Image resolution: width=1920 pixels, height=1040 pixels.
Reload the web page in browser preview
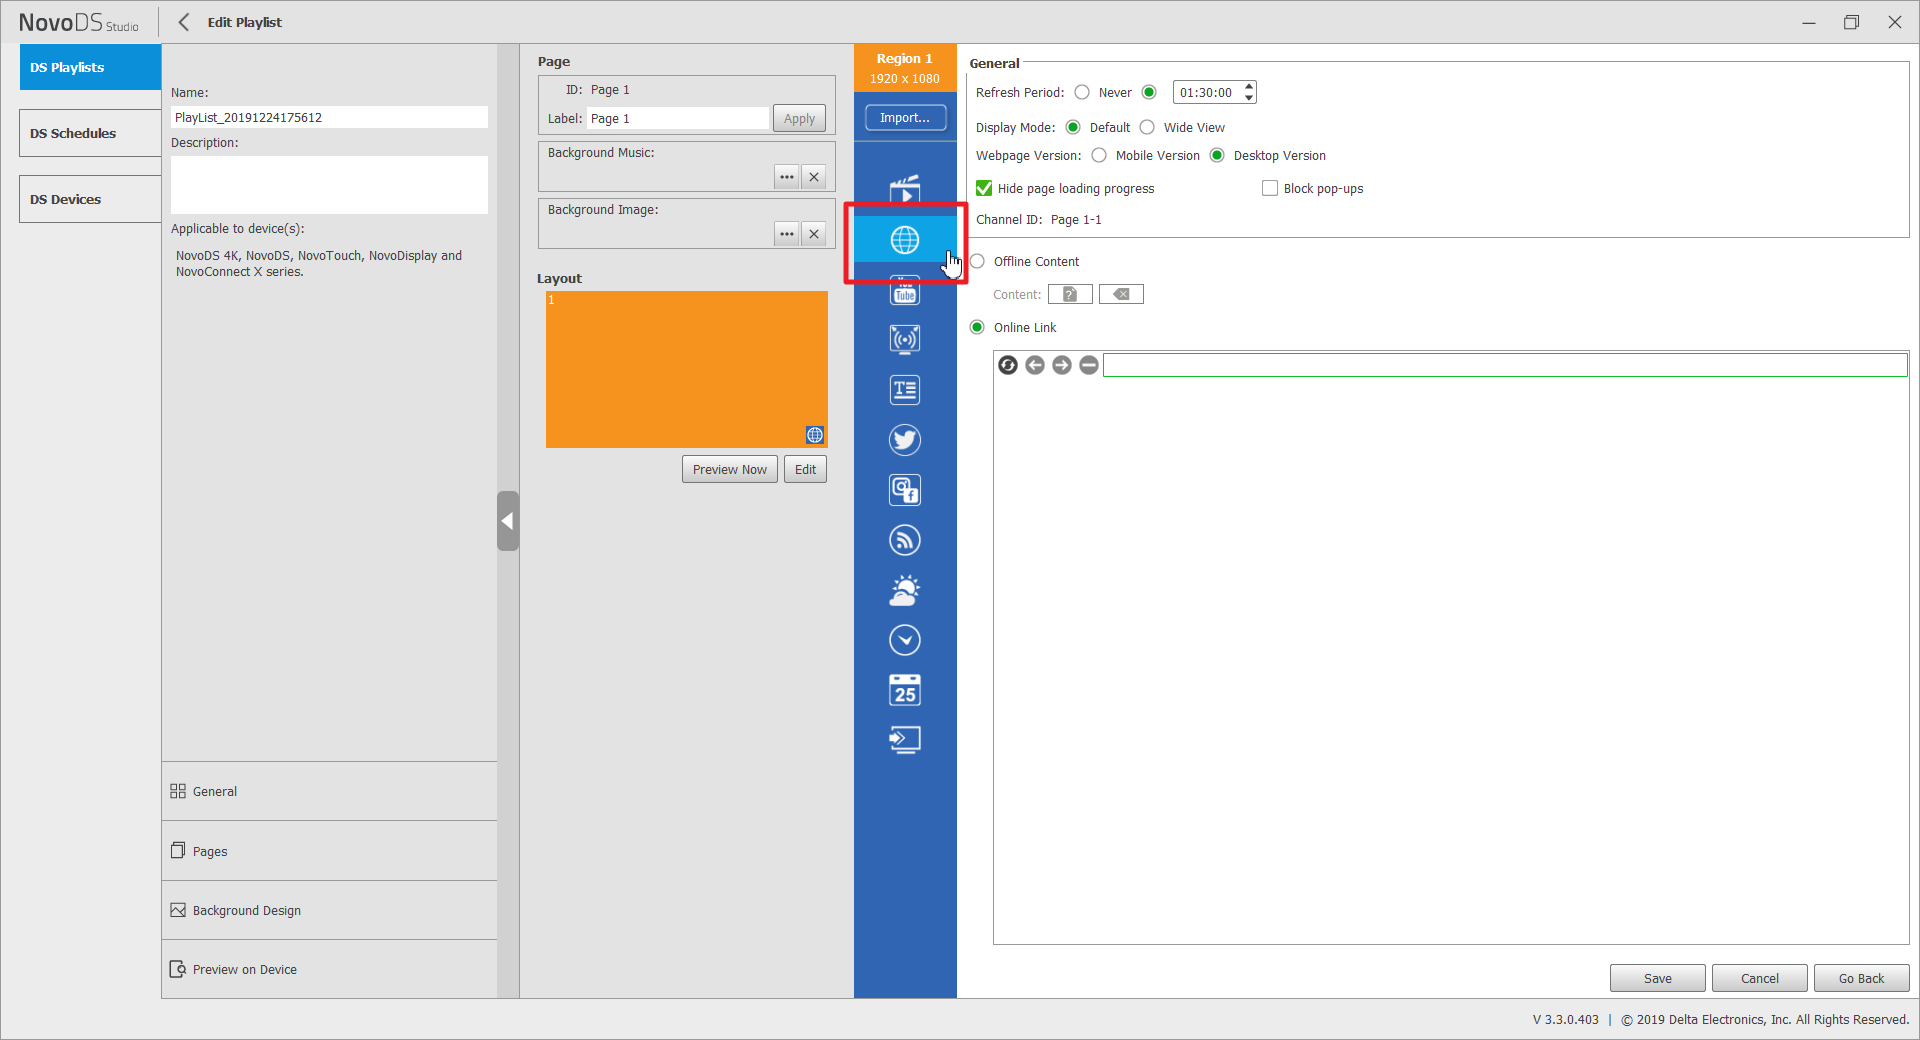(x=1008, y=365)
